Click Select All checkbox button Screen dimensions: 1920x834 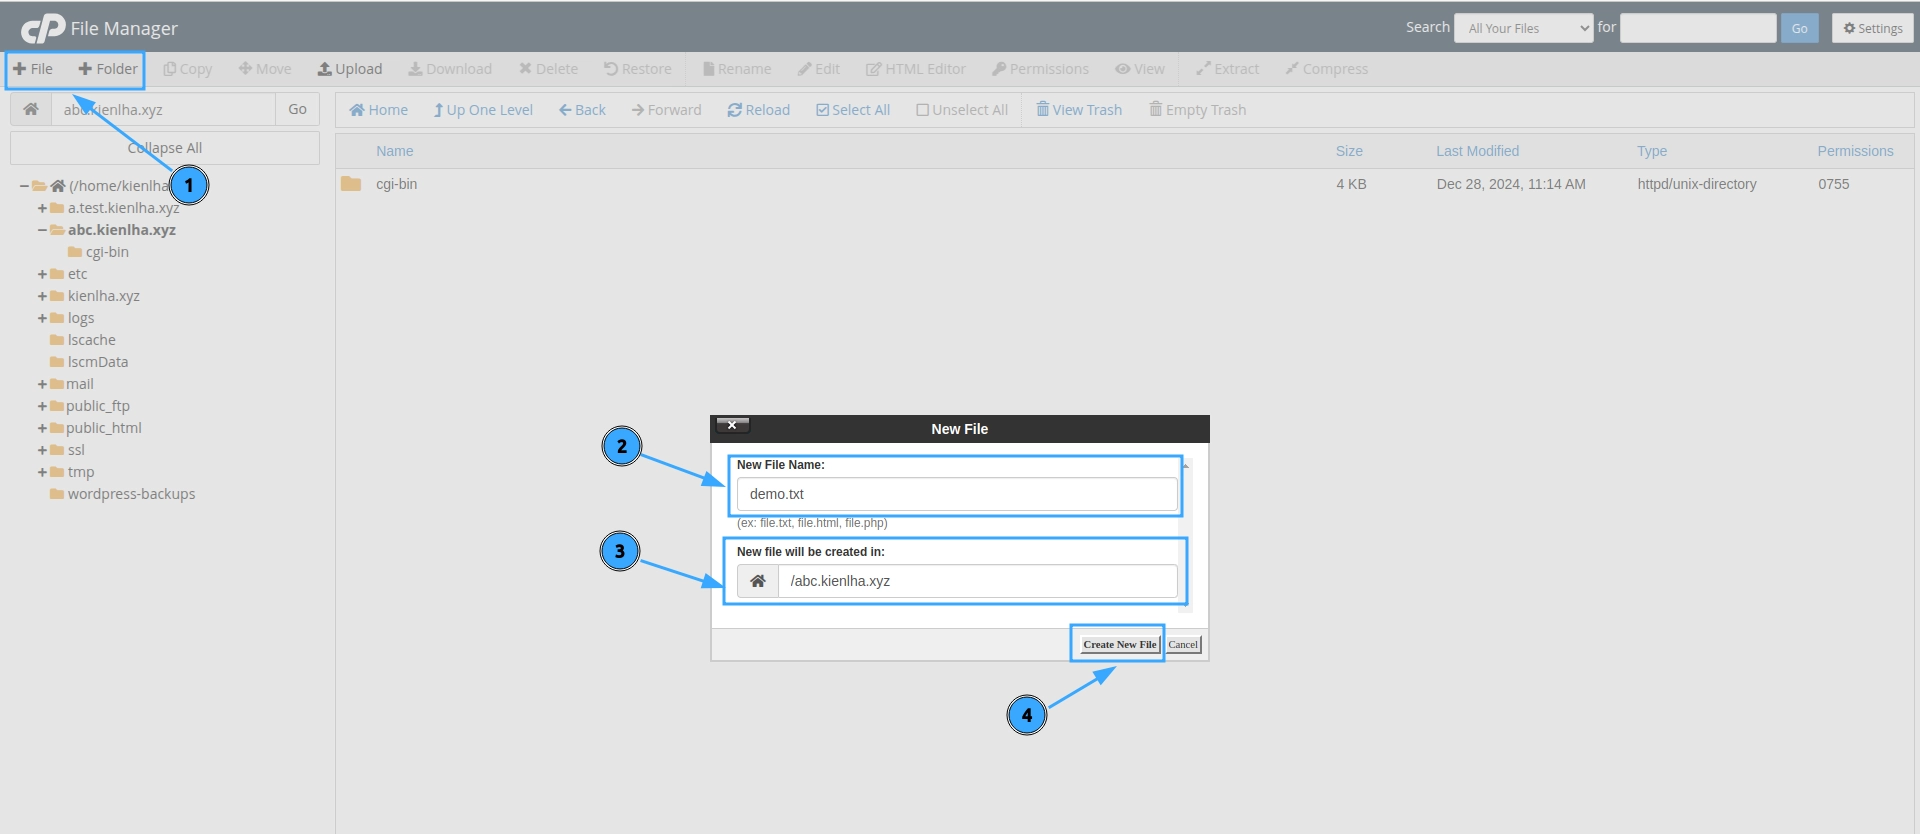click(x=853, y=110)
